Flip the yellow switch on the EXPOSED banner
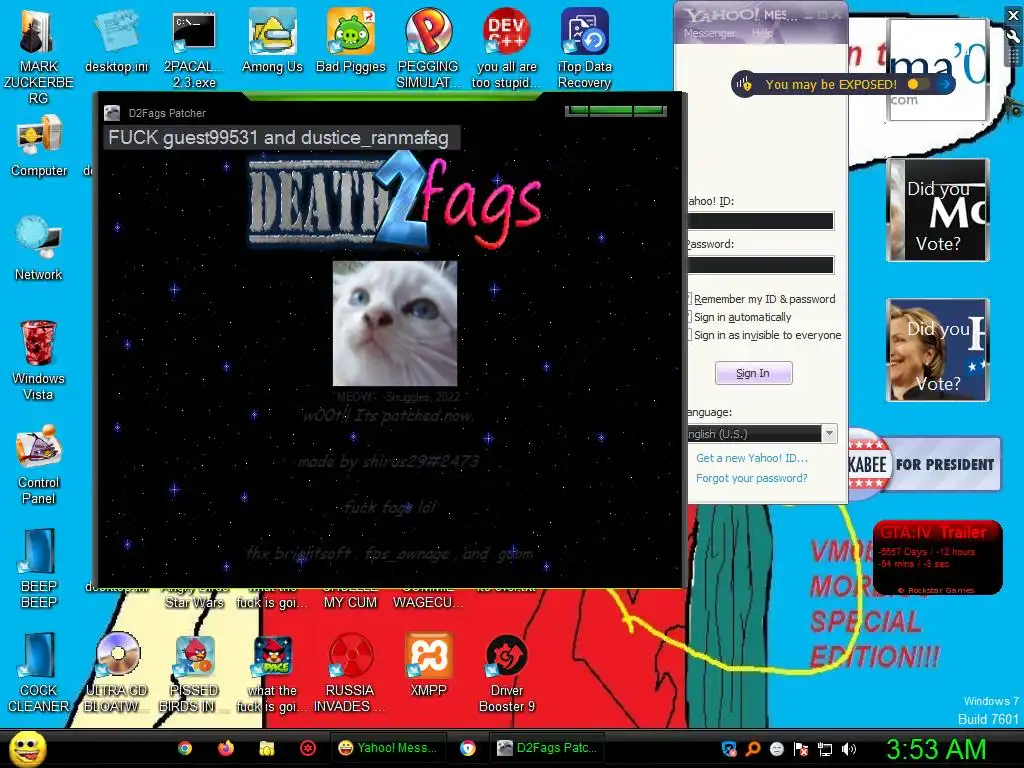 click(x=918, y=84)
